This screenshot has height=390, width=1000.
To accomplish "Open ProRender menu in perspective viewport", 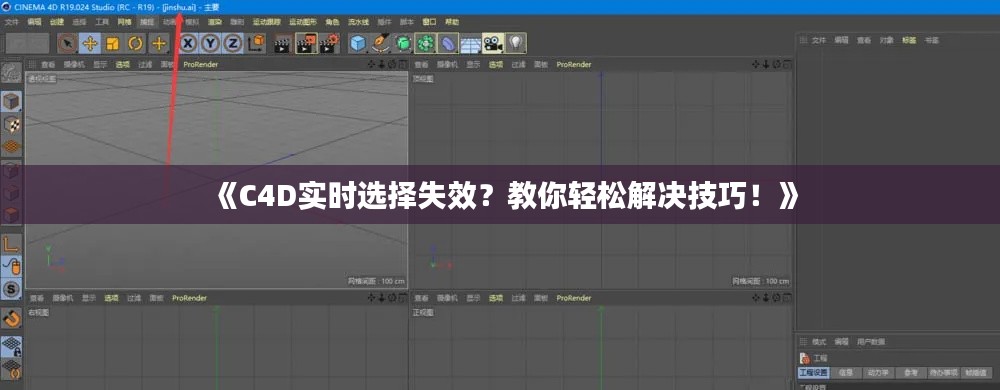I will click(200, 64).
